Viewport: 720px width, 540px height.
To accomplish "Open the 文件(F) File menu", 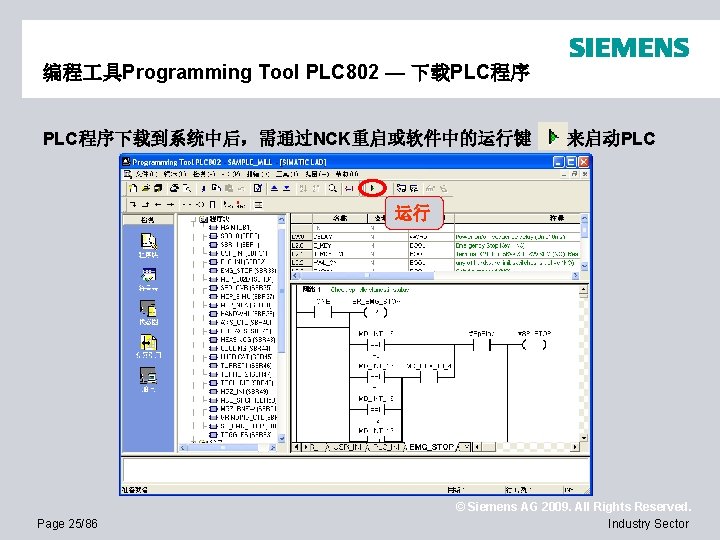I will 146,174.
